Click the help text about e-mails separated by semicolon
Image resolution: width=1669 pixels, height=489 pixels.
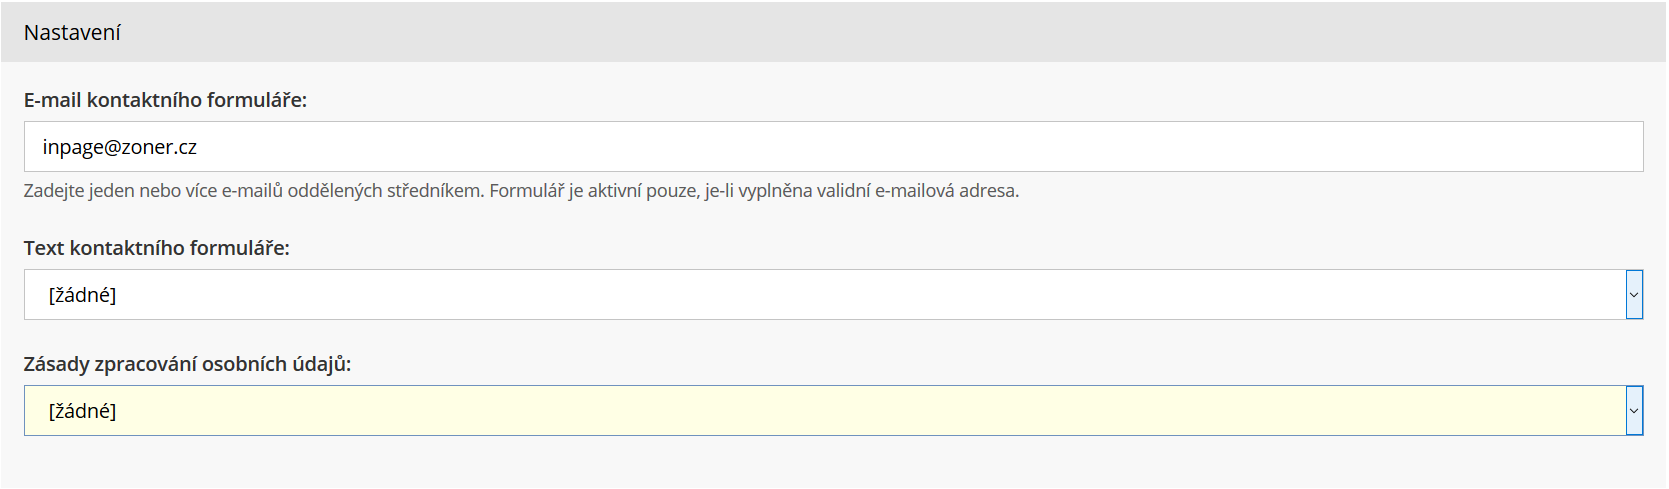coord(521,191)
